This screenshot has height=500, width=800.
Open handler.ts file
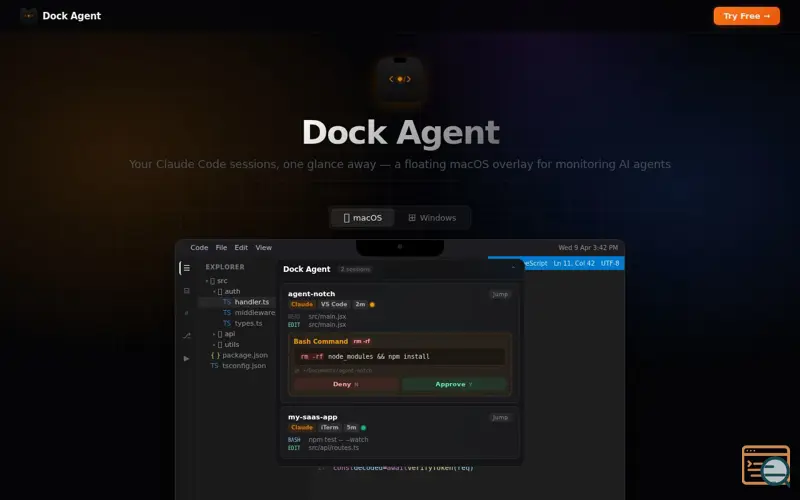(246, 302)
